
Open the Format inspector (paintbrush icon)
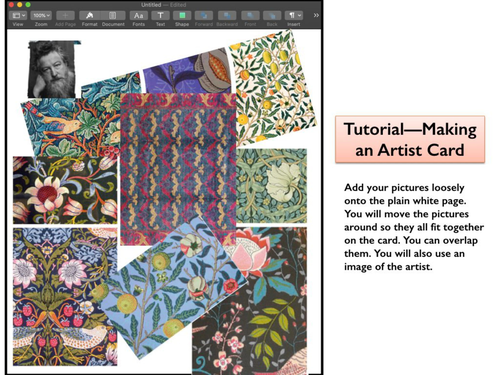pos(89,16)
